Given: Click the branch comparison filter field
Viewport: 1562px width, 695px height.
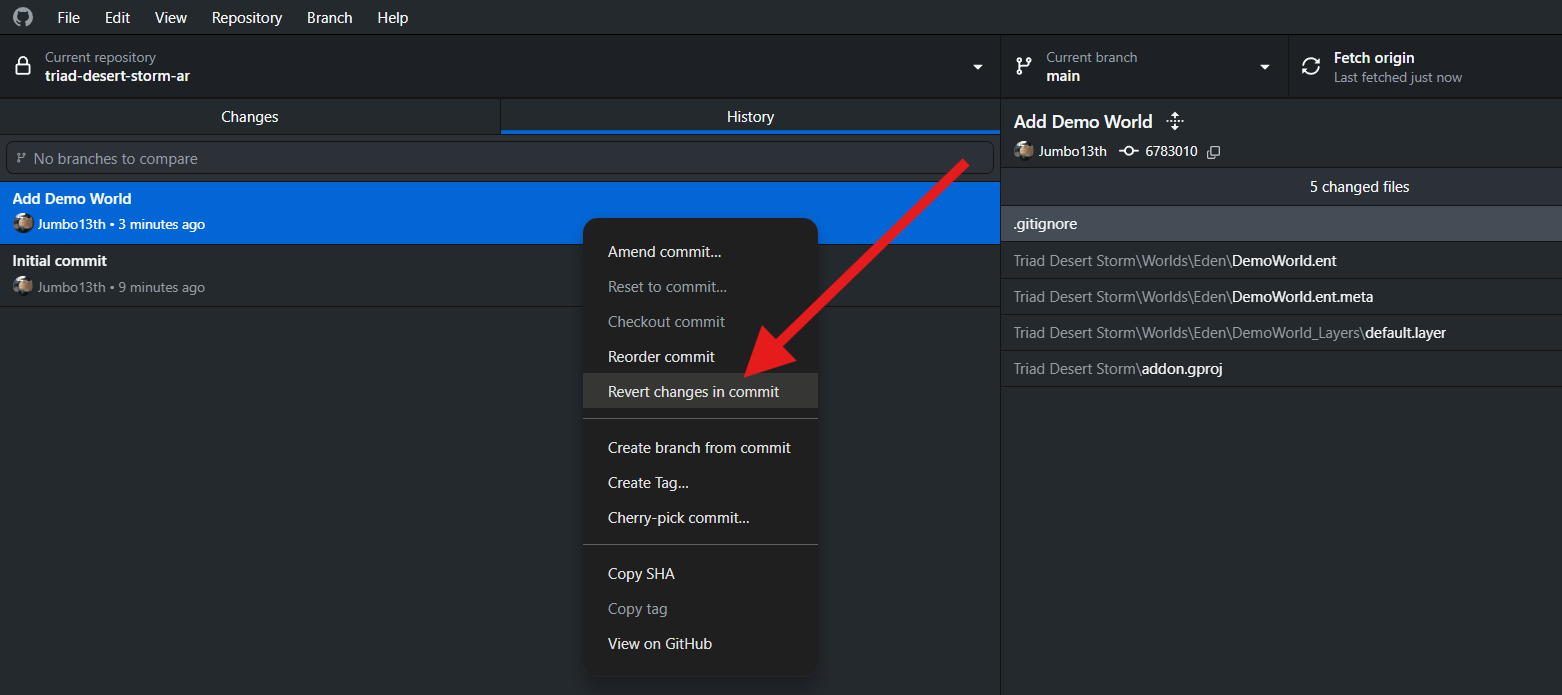Looking at the screenshot, I should pyautogui.click(x=500, y=158).
